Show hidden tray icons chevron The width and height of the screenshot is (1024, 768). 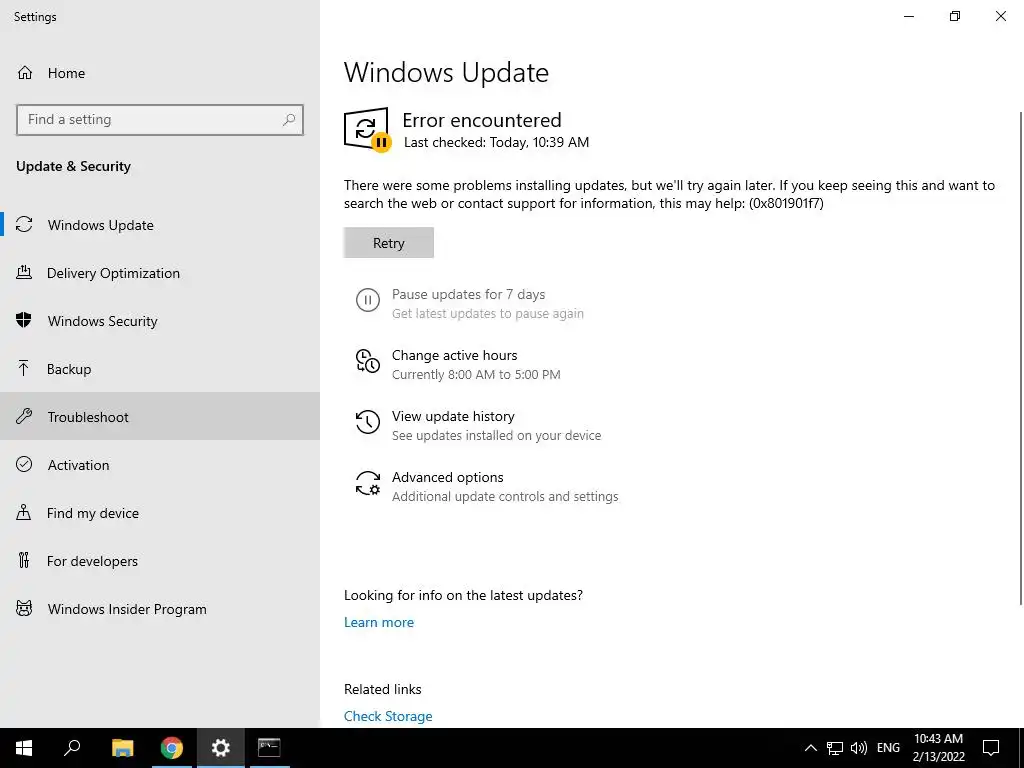pyautogui.click(x=810, y=748)
